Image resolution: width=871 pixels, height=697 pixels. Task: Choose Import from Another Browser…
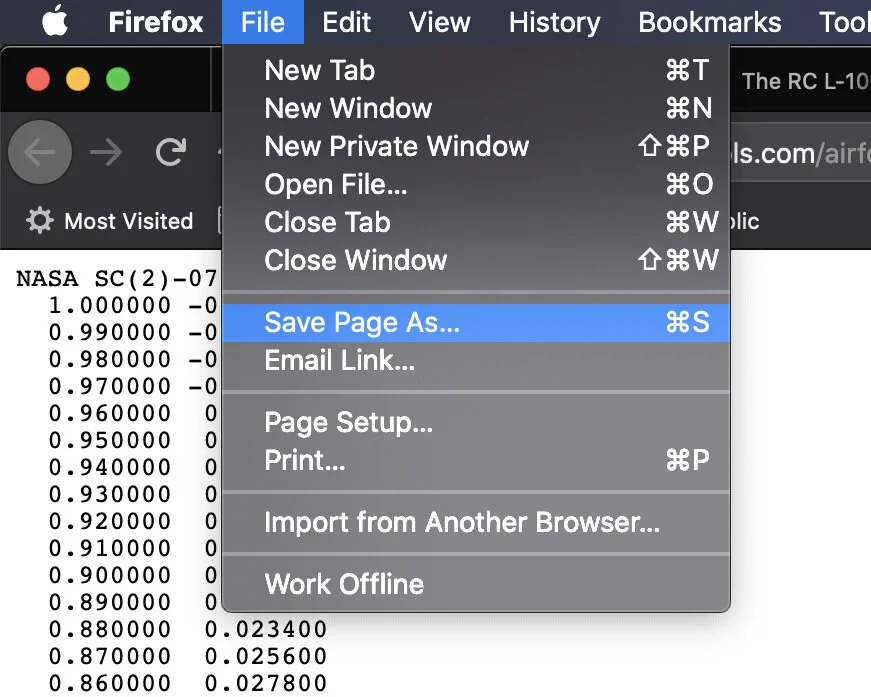coord(476,522)
